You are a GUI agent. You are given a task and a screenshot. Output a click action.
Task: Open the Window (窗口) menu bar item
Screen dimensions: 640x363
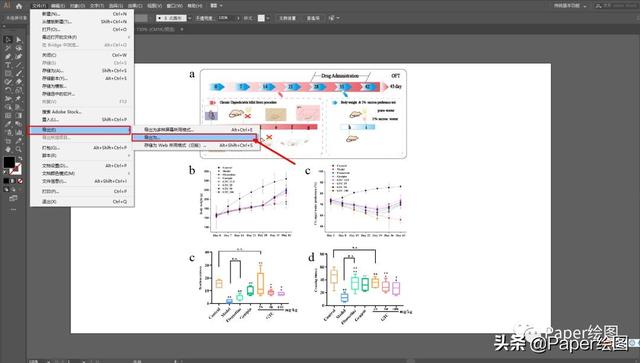coord(175,6)
